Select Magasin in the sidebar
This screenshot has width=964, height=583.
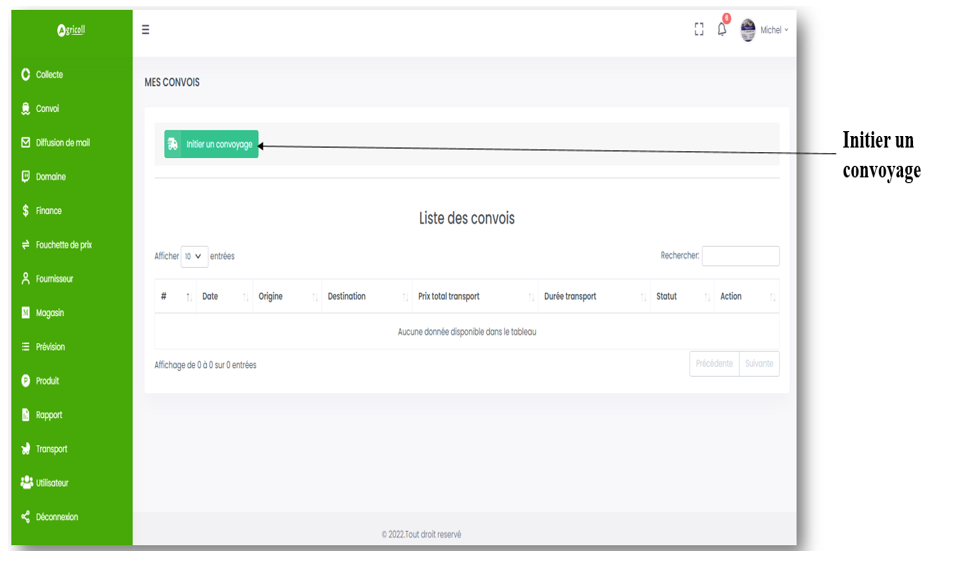50,313
